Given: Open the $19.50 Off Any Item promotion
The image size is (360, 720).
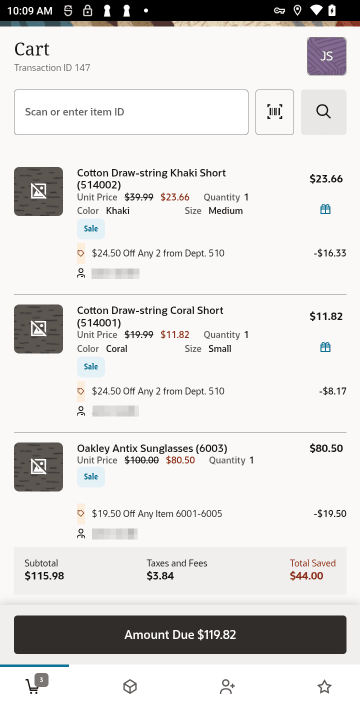Looking at the screenshot, I should pyautogui.click(x=157, y=513).
